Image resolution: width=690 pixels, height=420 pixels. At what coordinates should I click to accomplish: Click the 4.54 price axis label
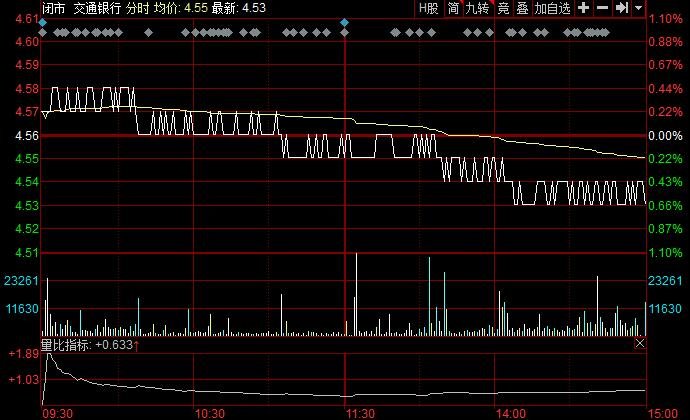click(27, 182)
